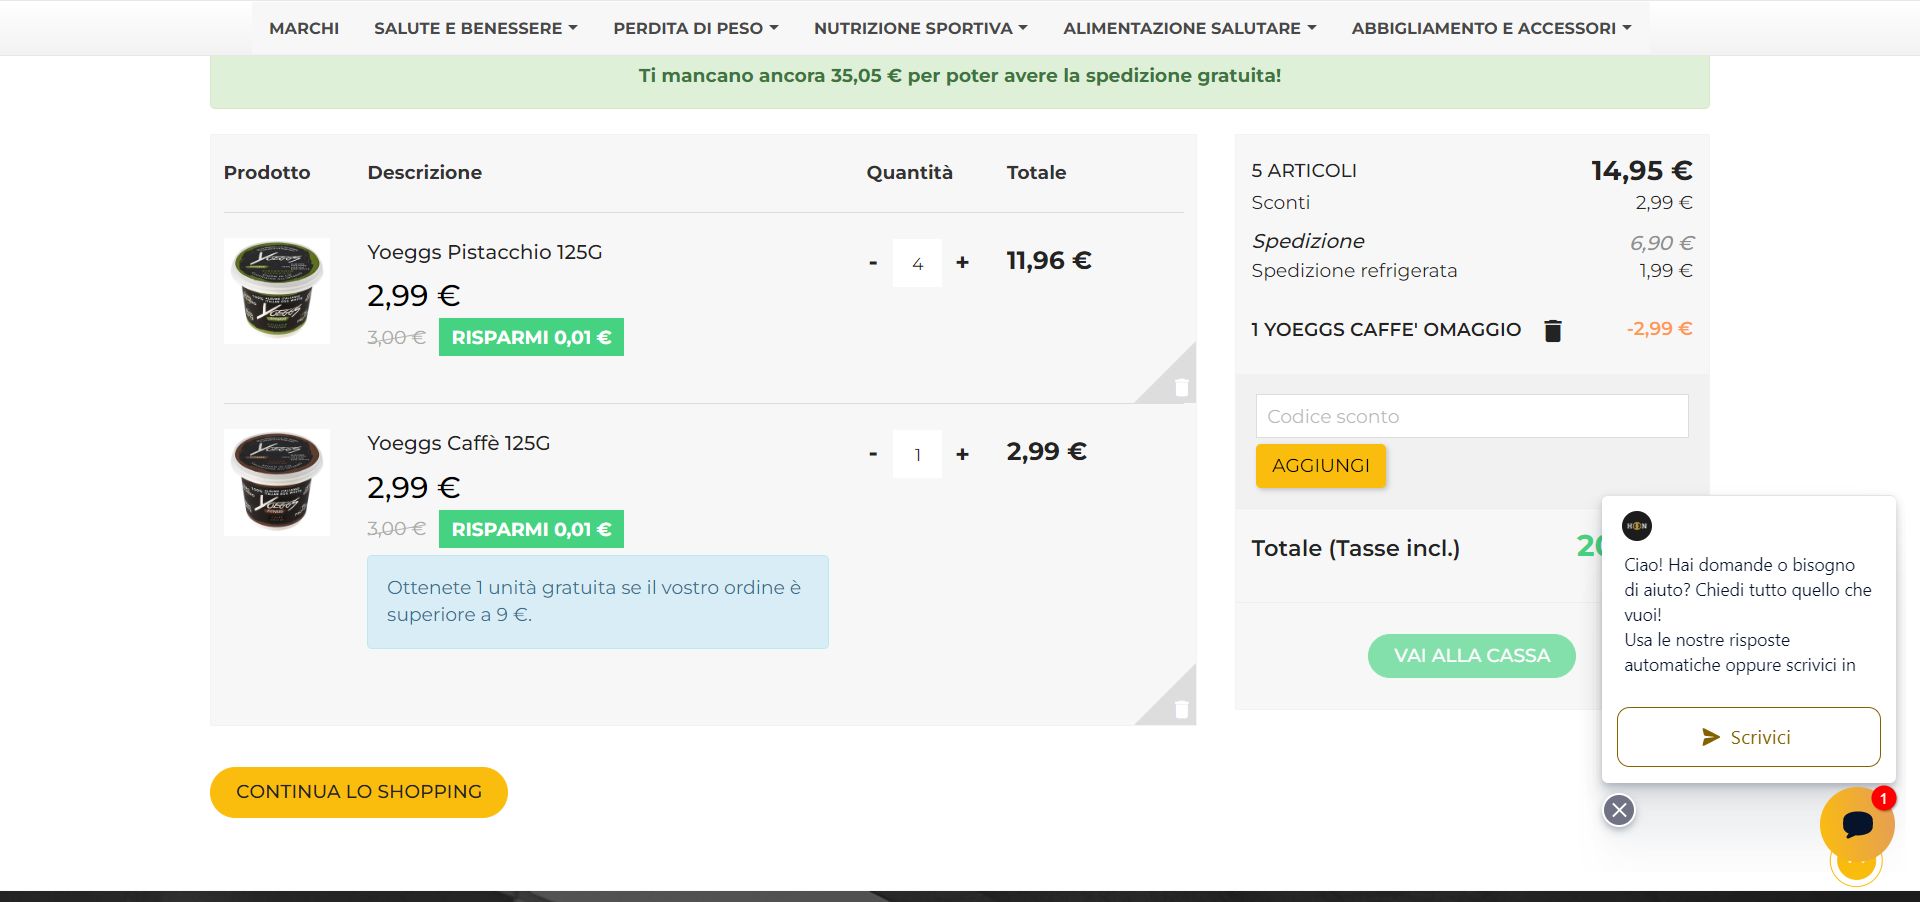Open Abbigliamento e Accessori menu
The height and width of the screenshot is (902, 1920).
point(1490,28)
